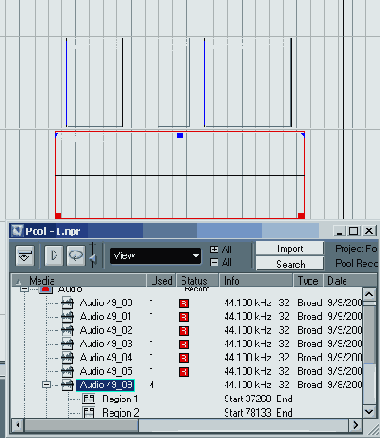Select the Audio 49_02 clip
Image resolution: width=380 pixels, height=438 pixels.
[x=106, y=330]
